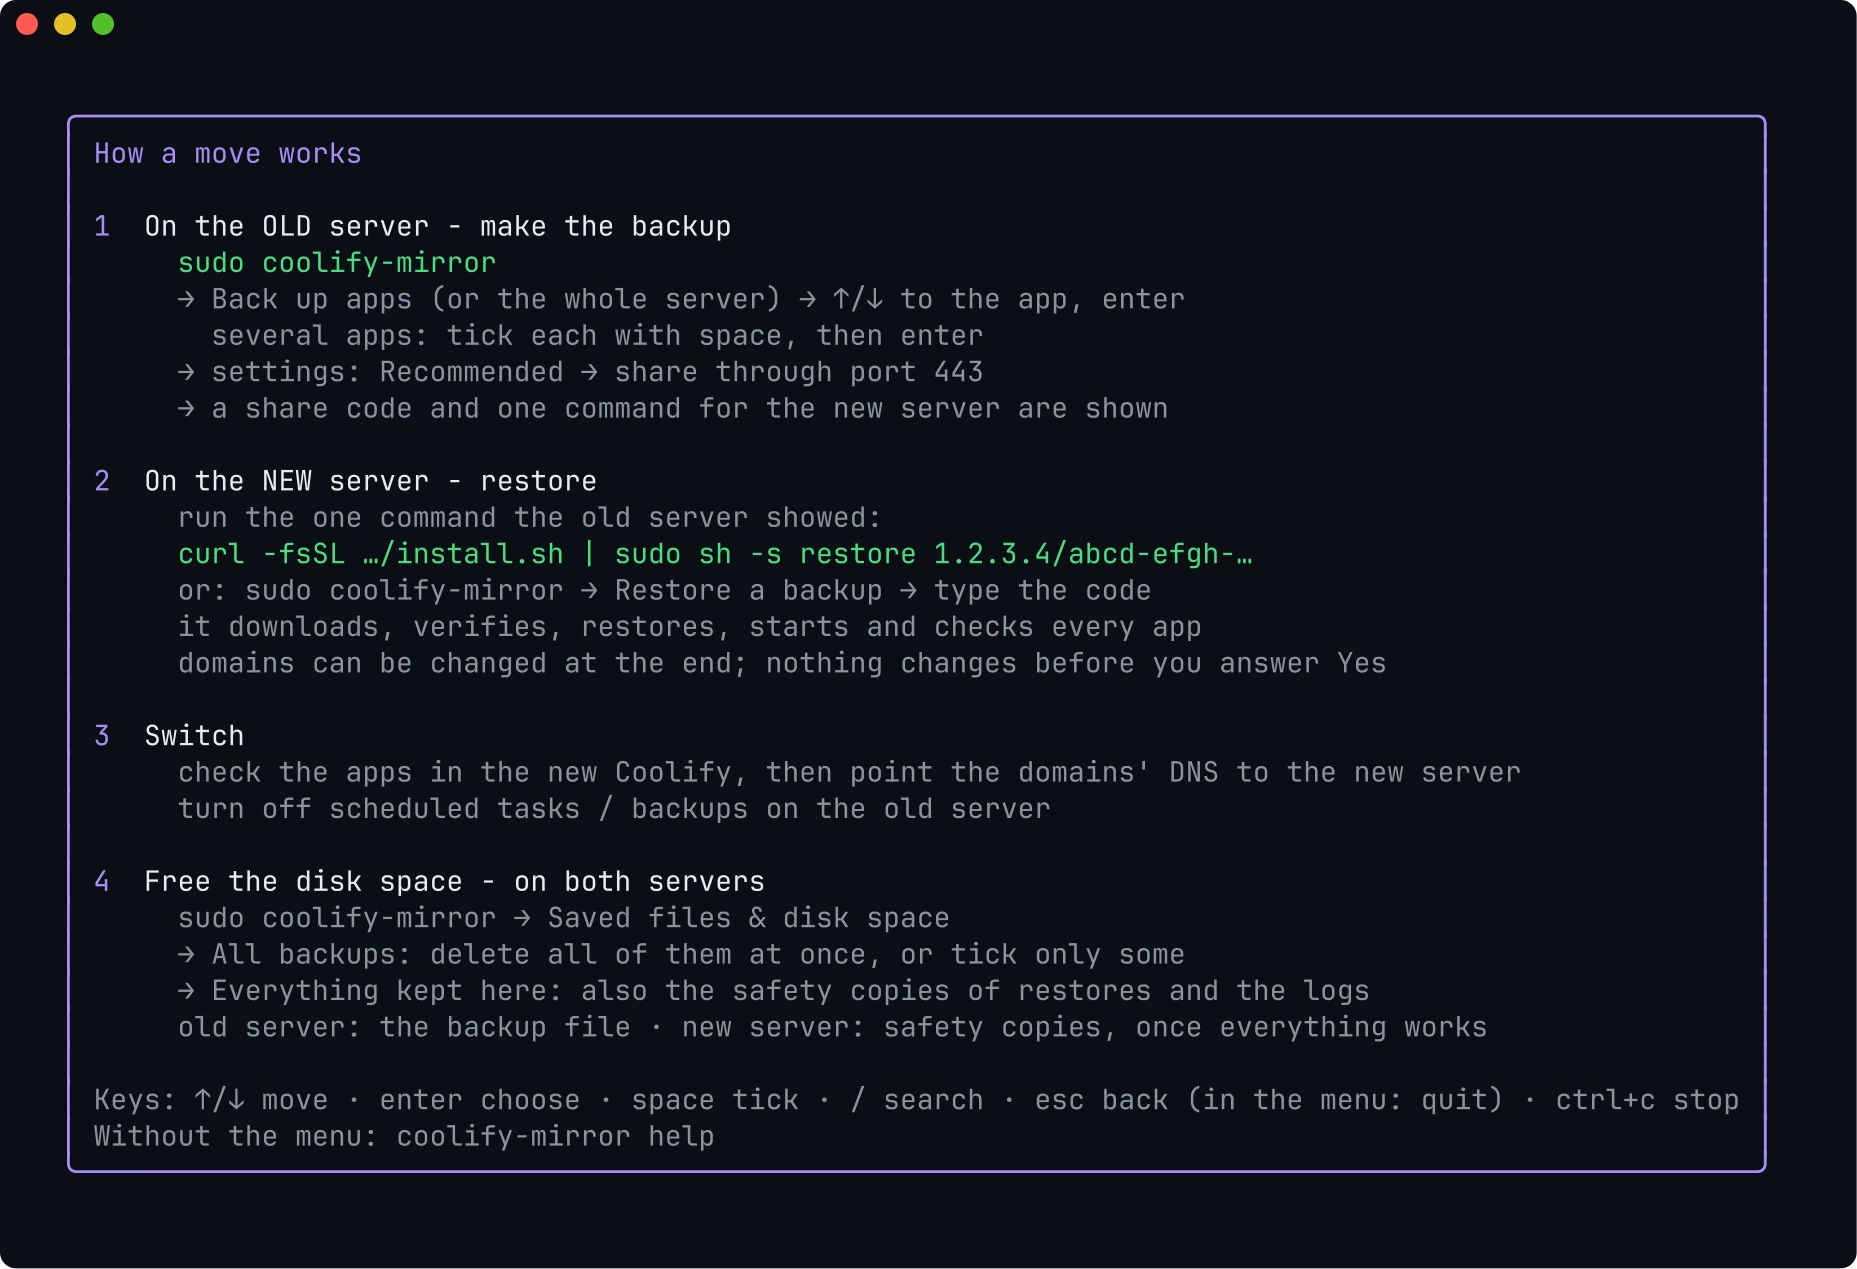Click the step number 2 marker

coord(102,481)
